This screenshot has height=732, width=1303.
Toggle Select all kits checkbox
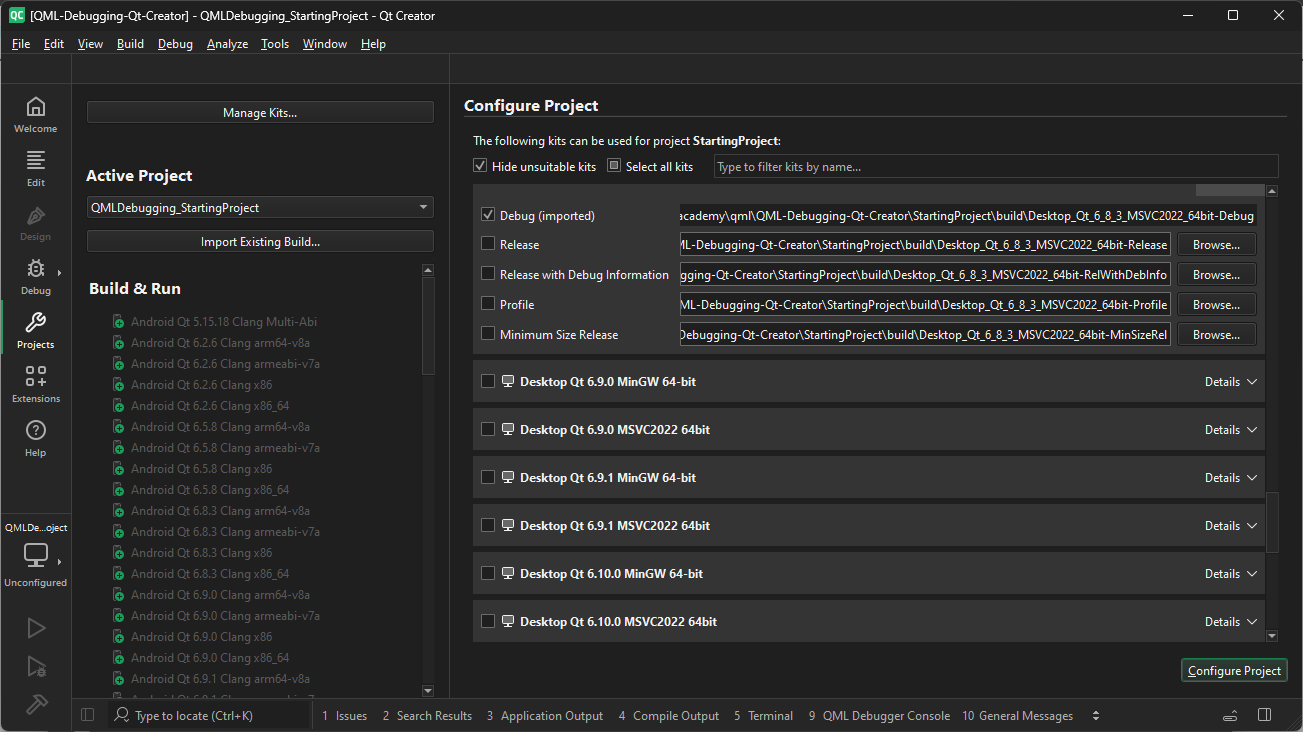(614, 166)
